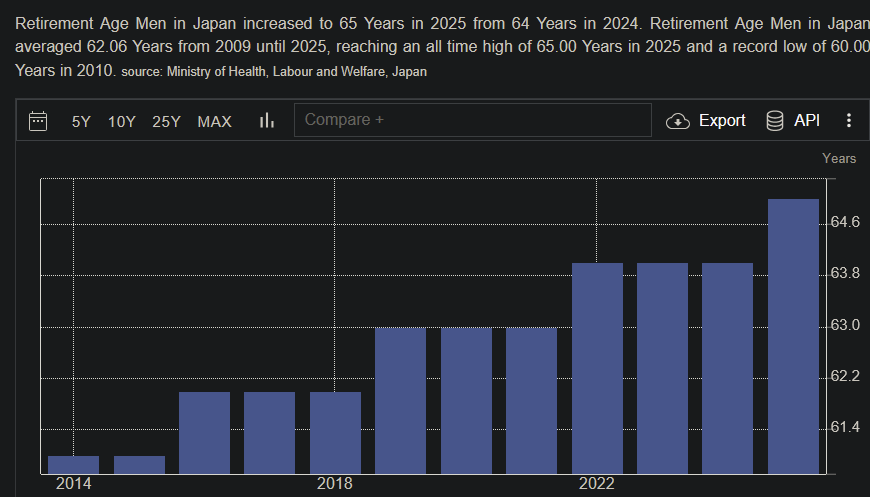Select the MAX time range

tap(214, 121)
